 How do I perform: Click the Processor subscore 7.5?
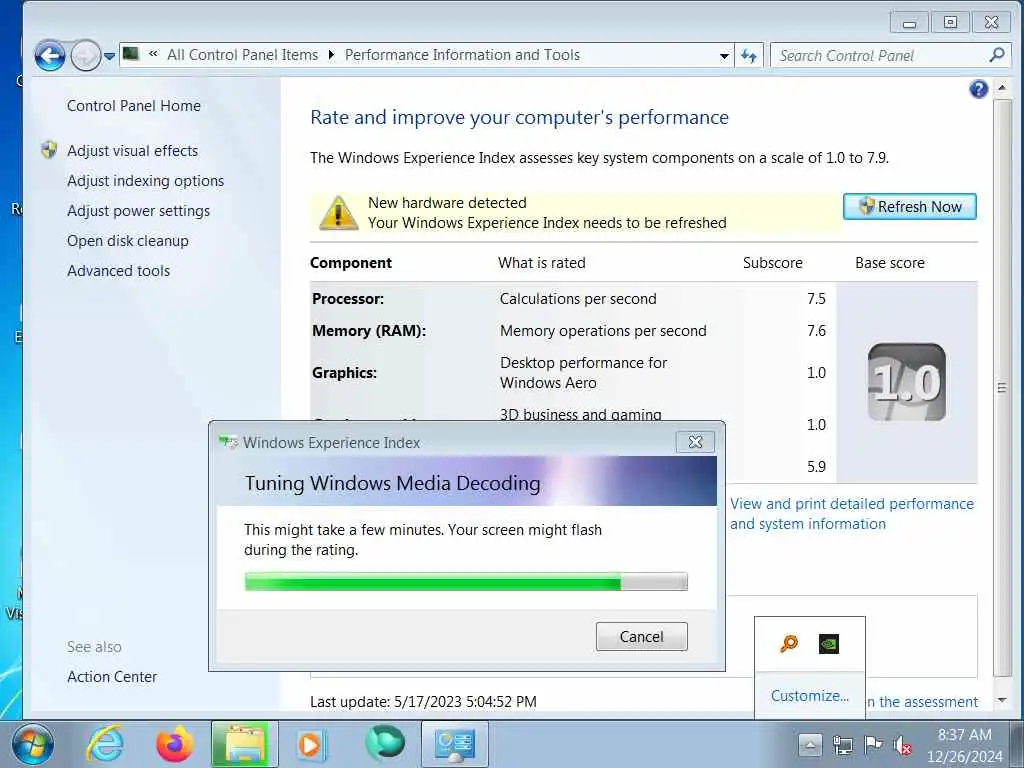(x=816, y=299)
